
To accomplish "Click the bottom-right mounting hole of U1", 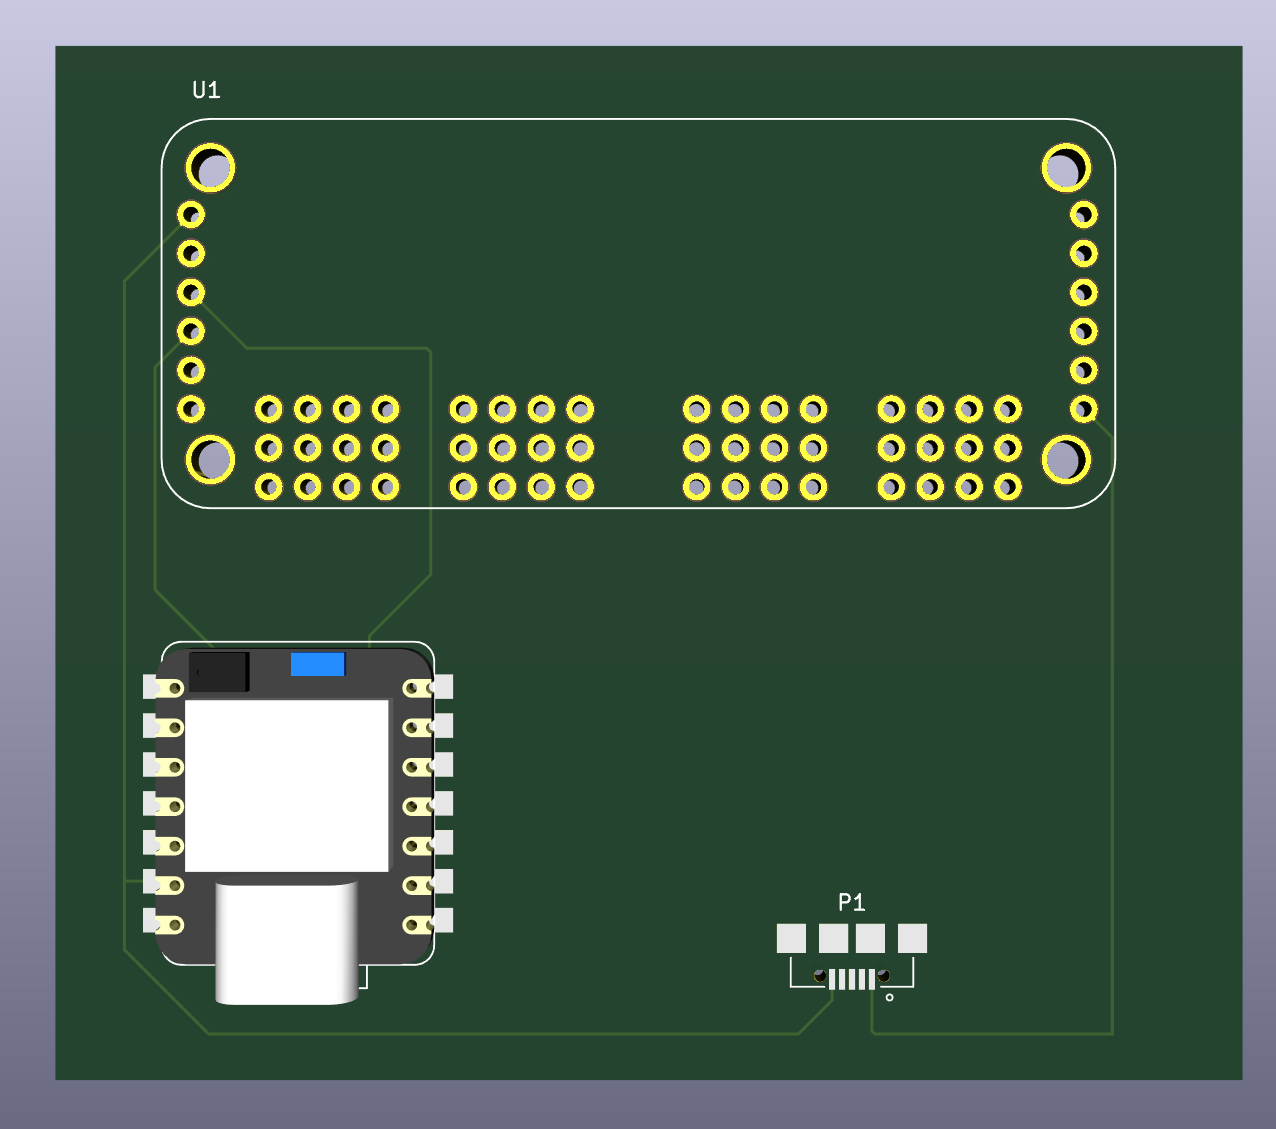I will (x=1065, y=460).
